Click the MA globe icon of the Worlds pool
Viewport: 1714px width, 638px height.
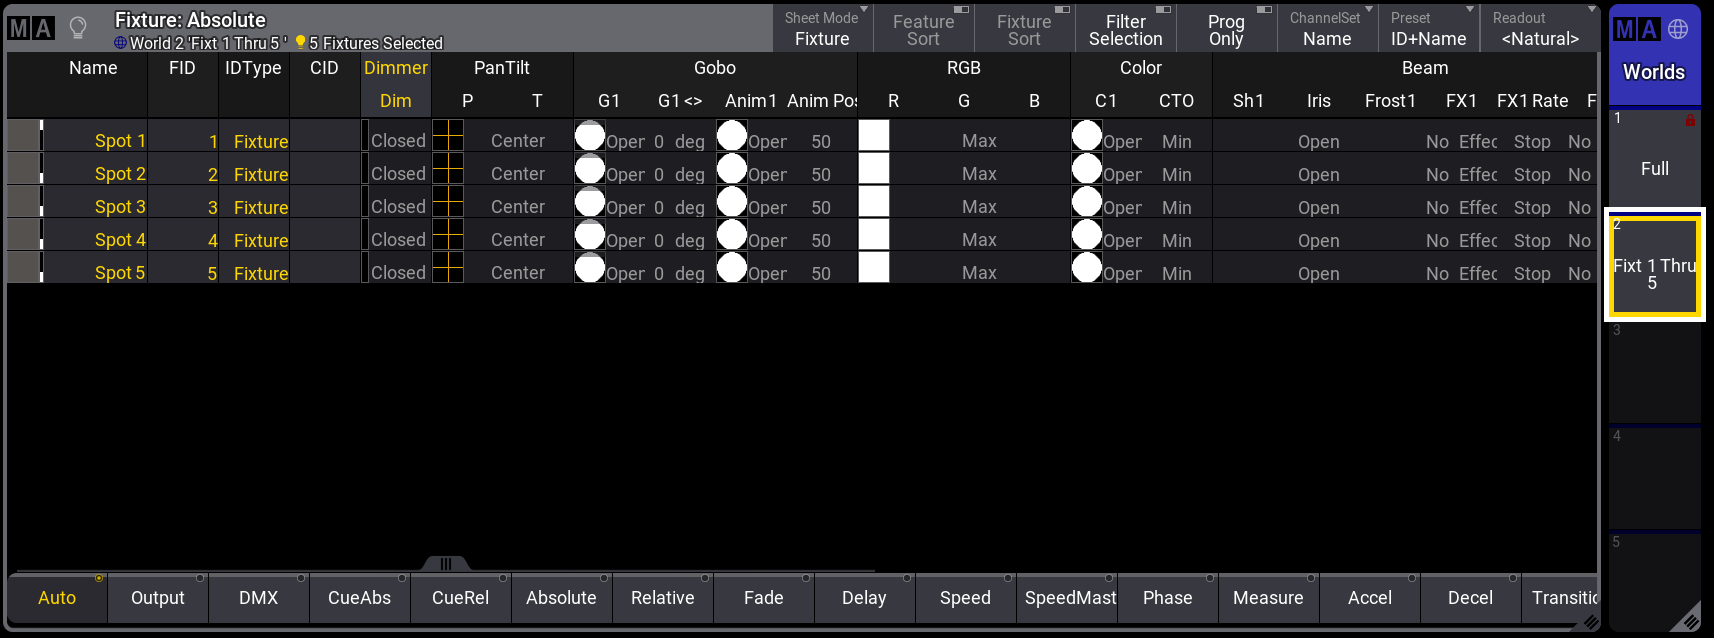(1654, 30)
